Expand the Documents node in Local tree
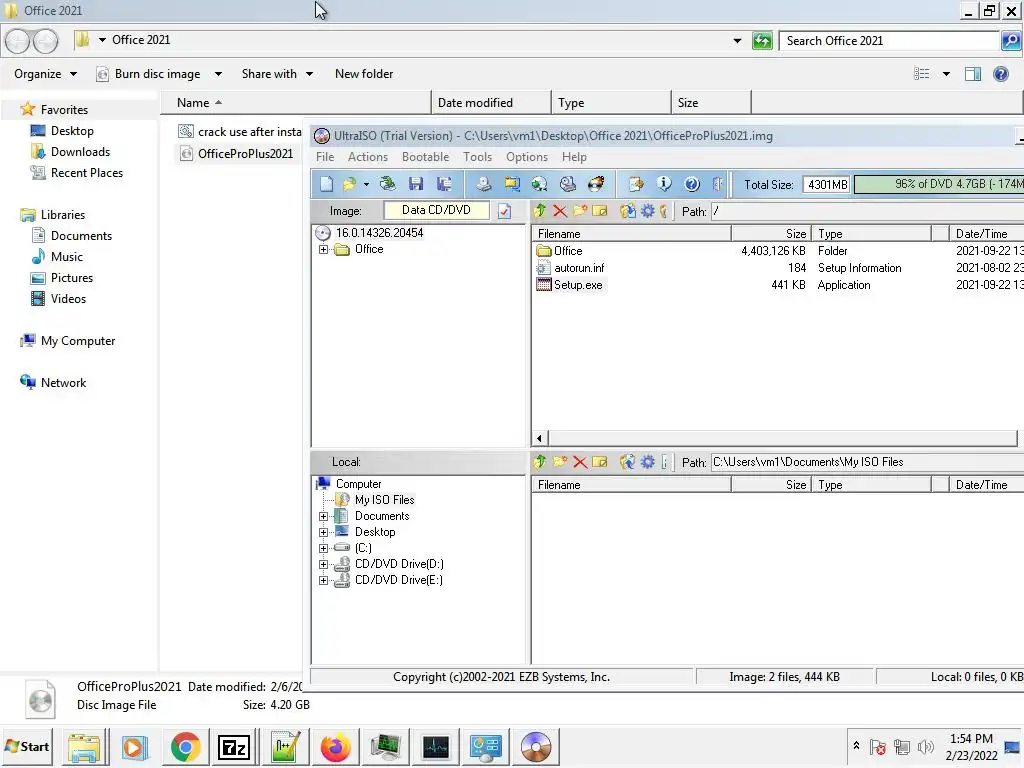This screenshot has width=1024, height=768. pyautogui.click(x=323, y=517)
